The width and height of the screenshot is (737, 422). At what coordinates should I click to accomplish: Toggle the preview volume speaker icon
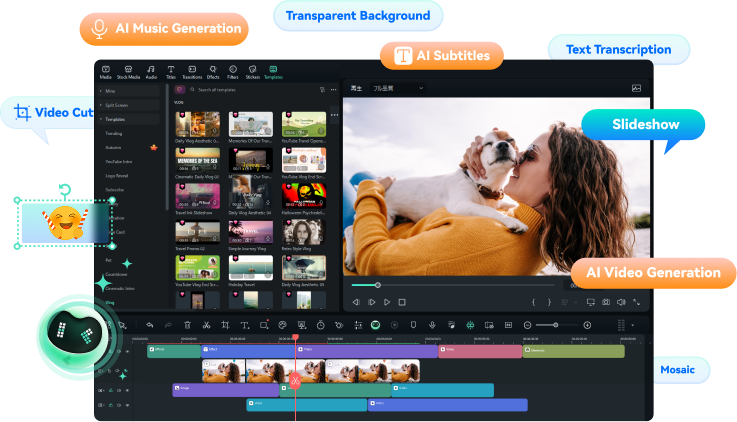620,301
